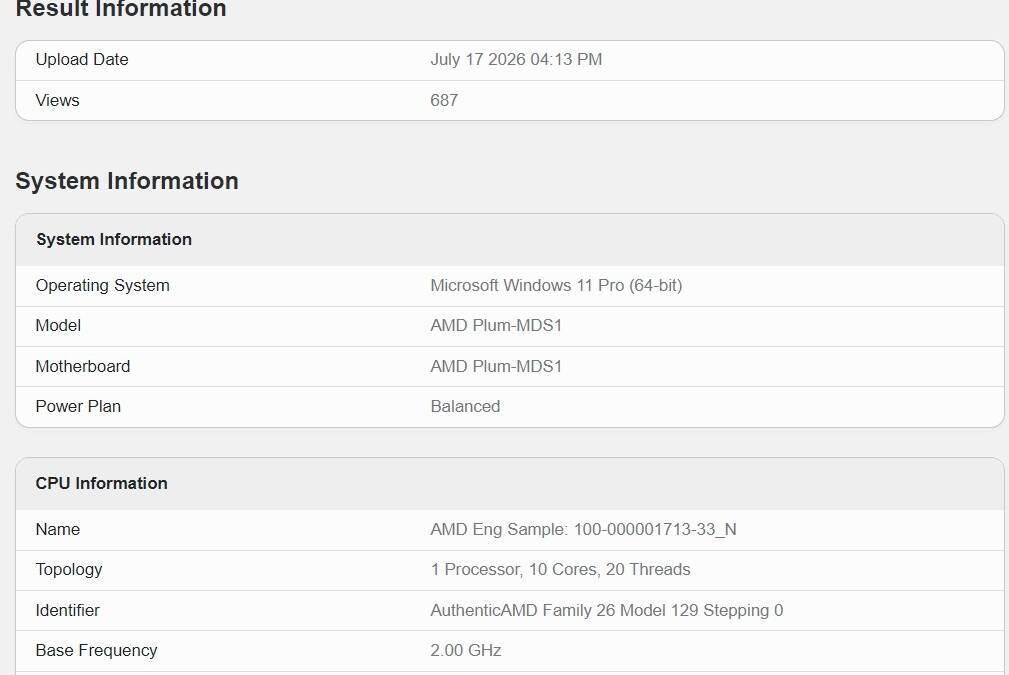Select the Name label in CPU Information
This screenshot has width=1009, height=675.
(x=57, y=529)
